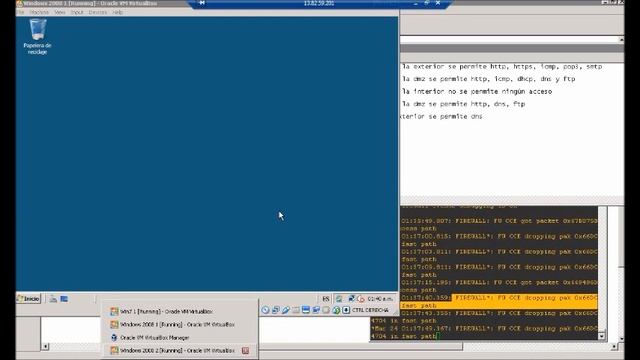Click the red alert tray icon
The width and height of the screenshot is (640, 360).
pyautogui.click(x=361, y=299)
